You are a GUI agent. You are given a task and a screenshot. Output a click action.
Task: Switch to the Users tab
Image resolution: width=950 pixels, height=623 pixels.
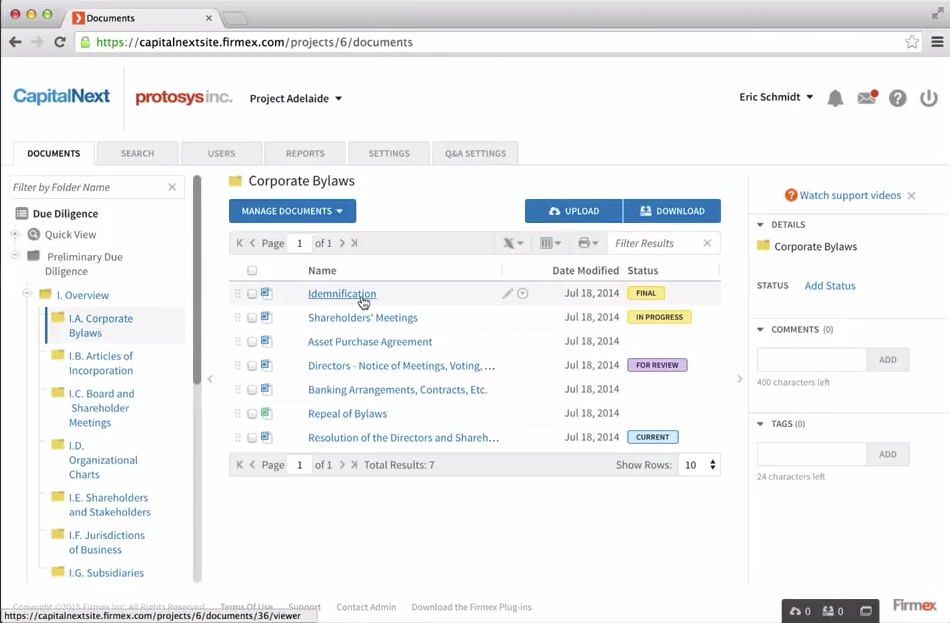tap(221, 153)
